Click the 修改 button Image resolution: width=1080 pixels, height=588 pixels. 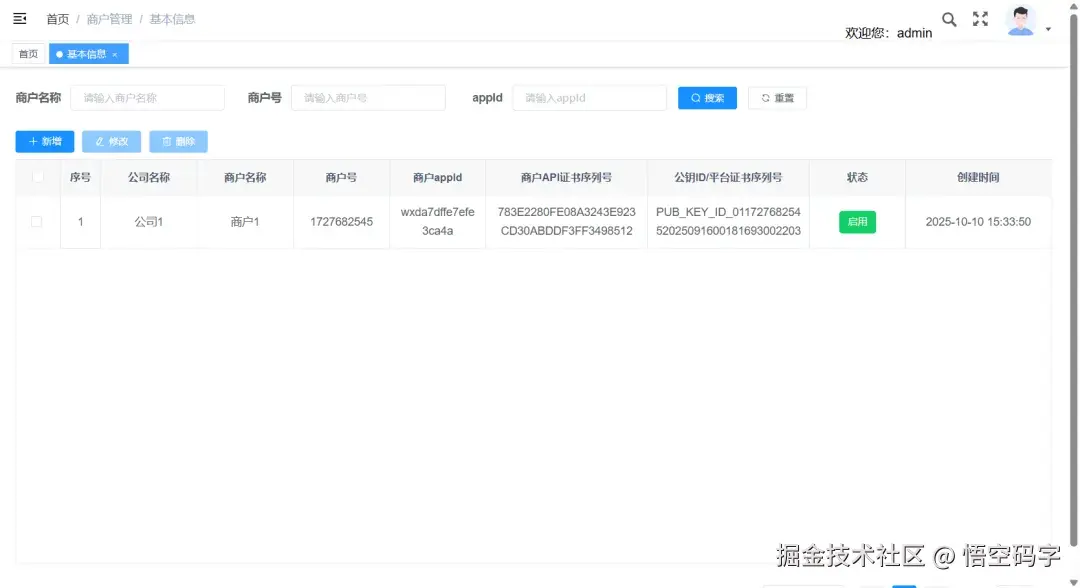[x=112, y=141]
